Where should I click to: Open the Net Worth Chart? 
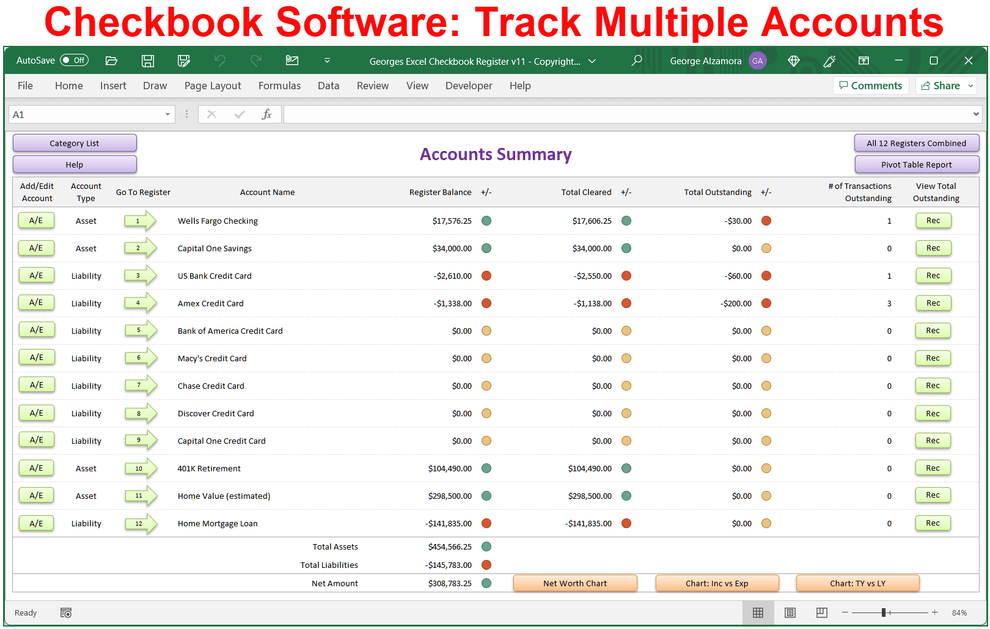575,582
